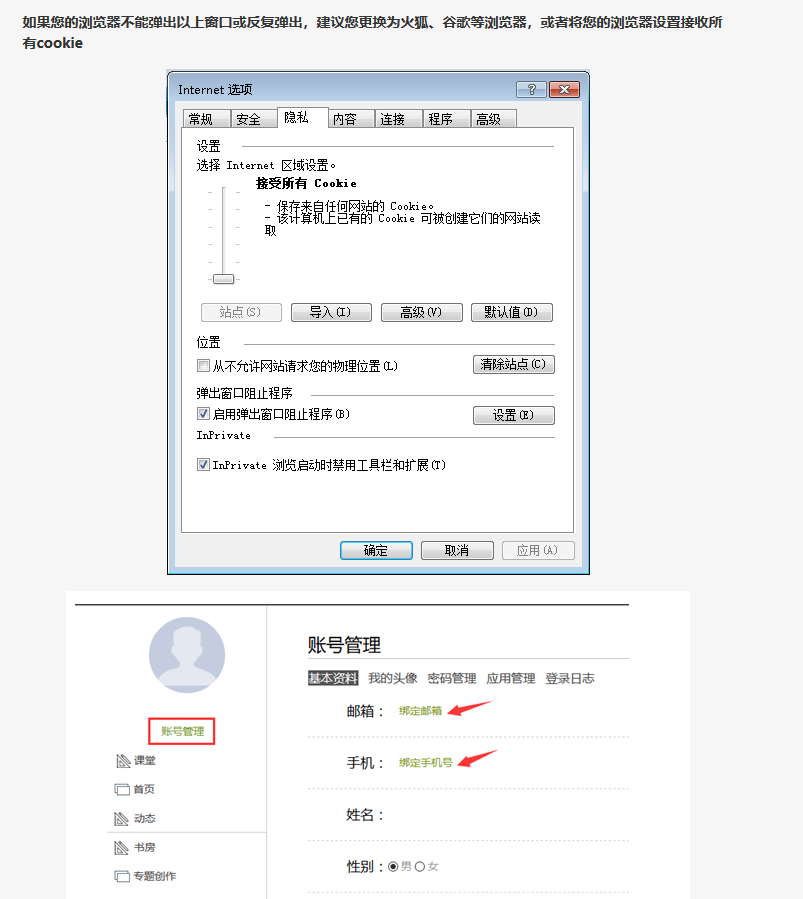Screen dimensions: 803x899
Task: Click the user avatar profile picture
Action: click(x=187, y=655)
